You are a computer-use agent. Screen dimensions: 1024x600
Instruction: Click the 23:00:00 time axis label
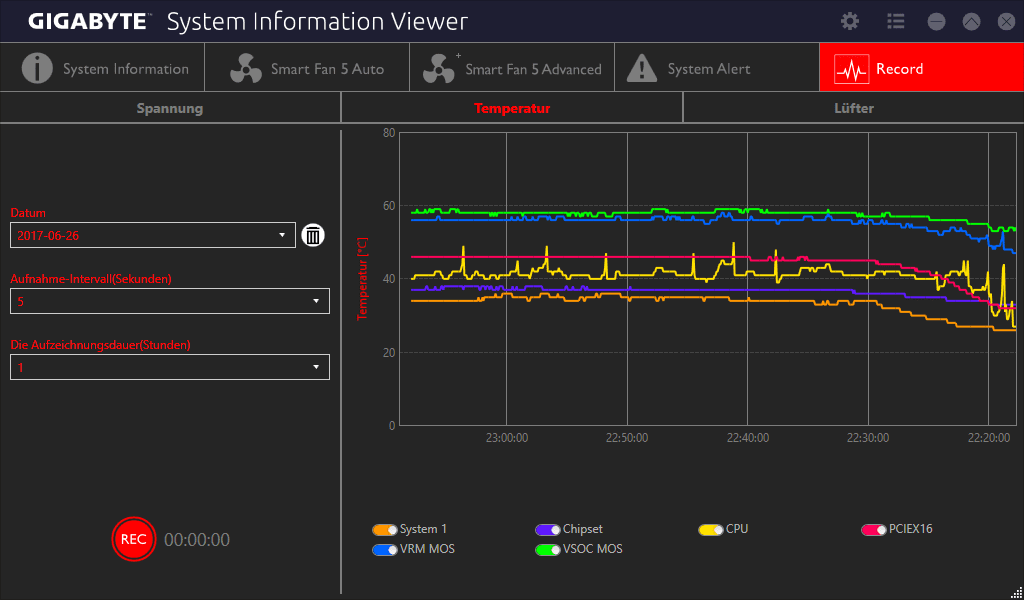point(507,438)
